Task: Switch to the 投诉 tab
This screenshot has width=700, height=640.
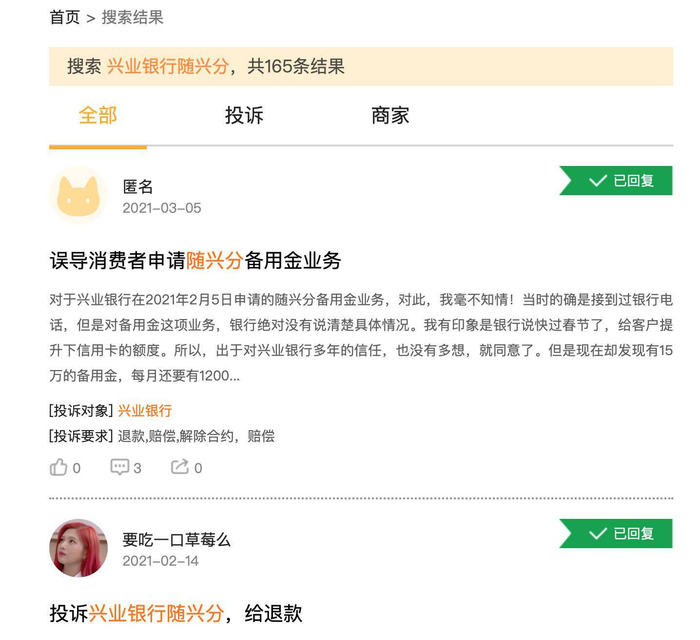Action: [x=244, y=116]
